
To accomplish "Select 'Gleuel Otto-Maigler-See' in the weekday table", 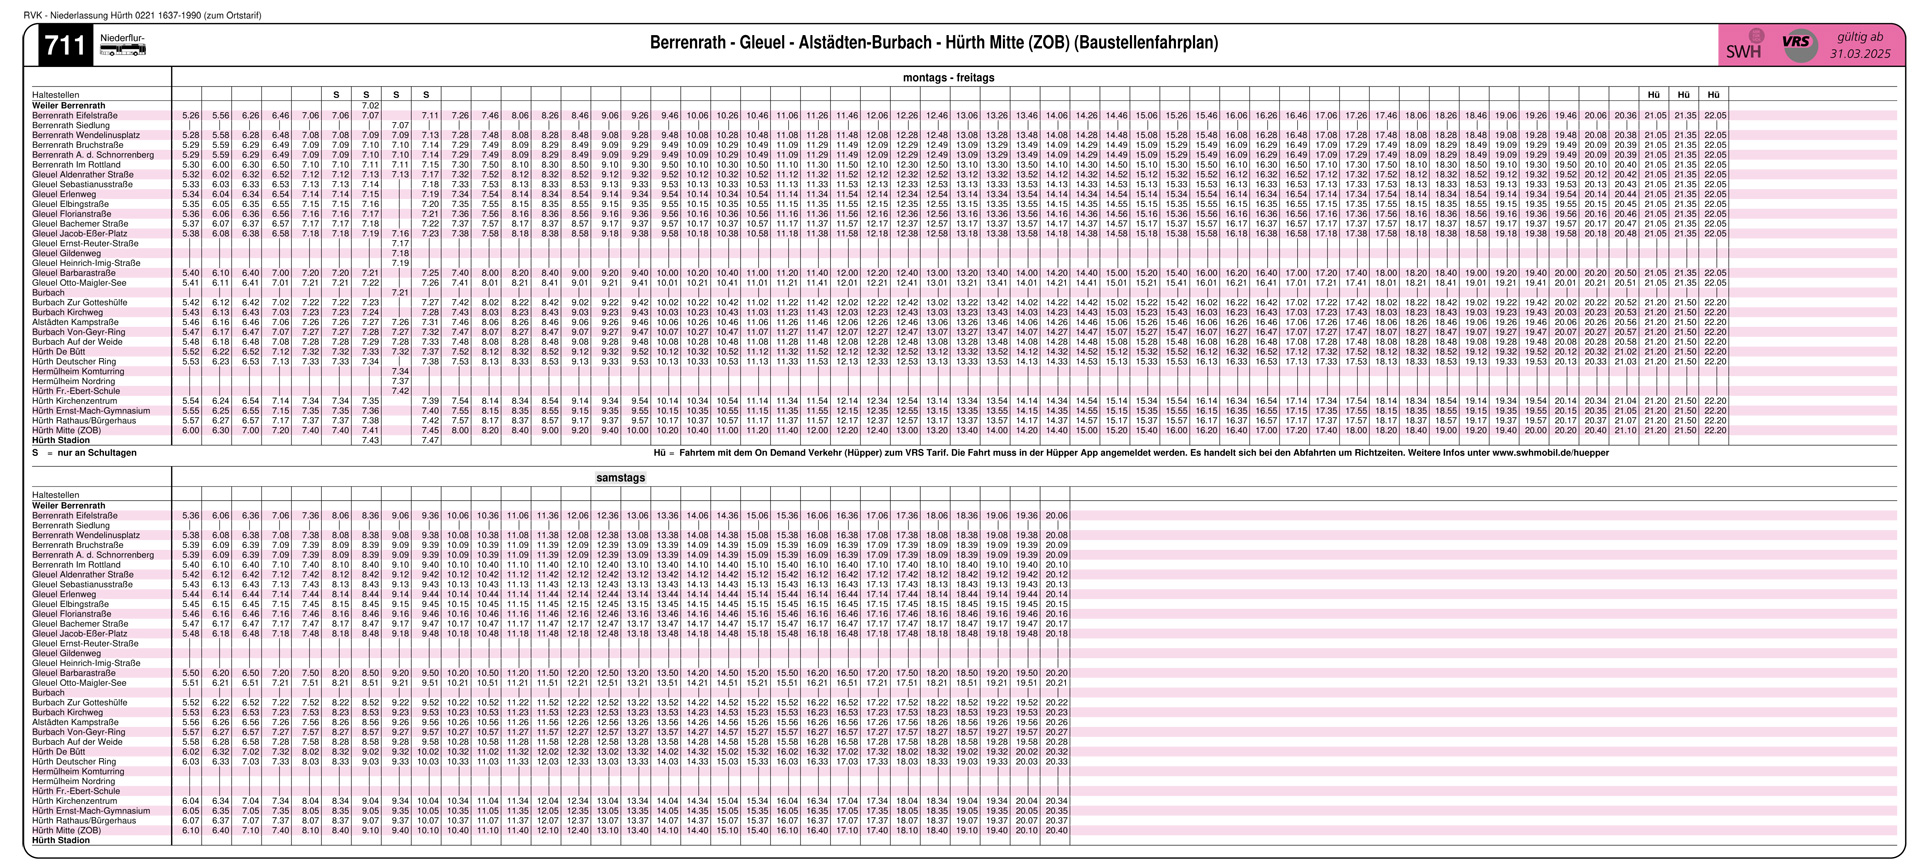I will (x=79, y=283).
